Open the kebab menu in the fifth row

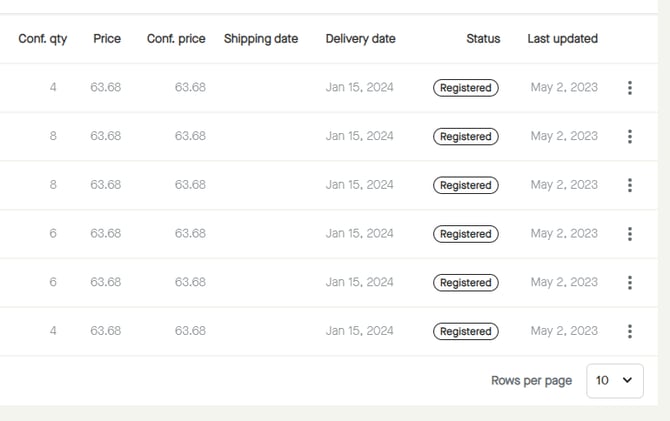(x=629, y=283)
